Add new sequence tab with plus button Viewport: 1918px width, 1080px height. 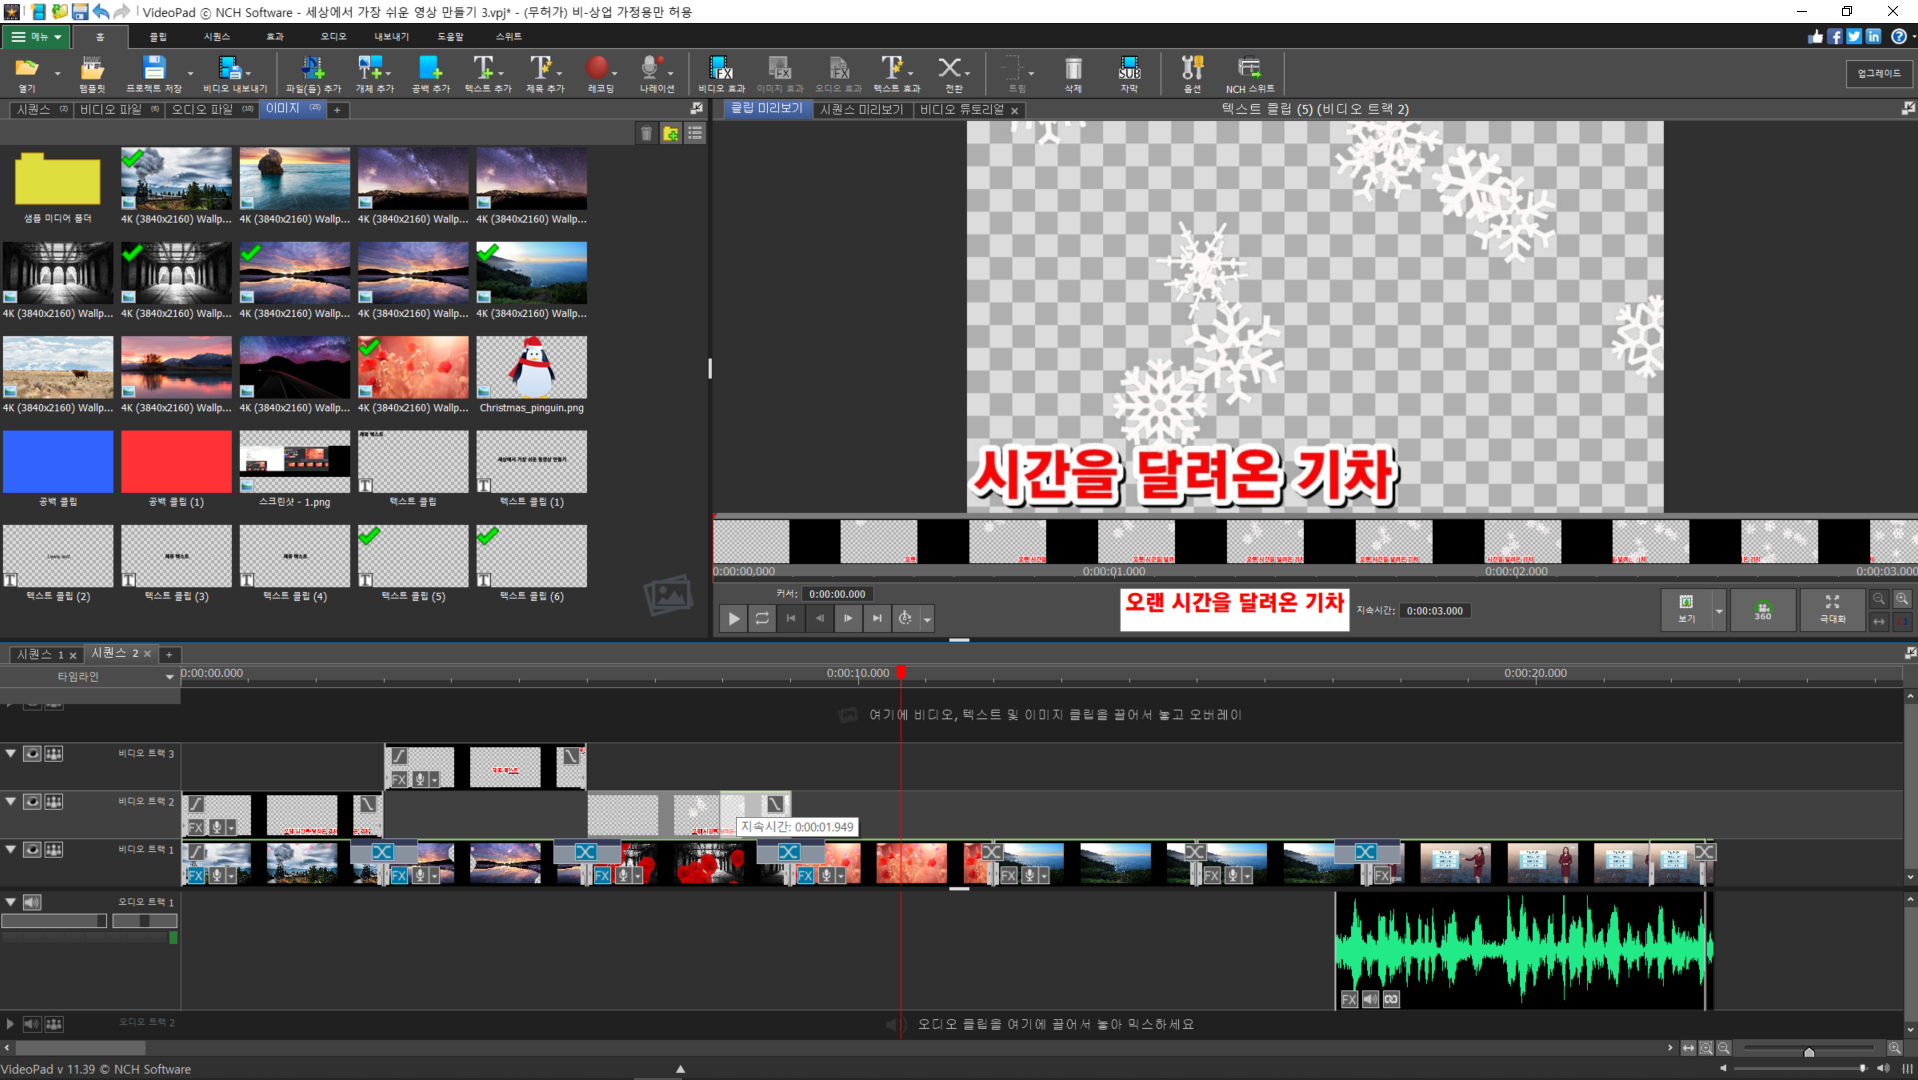[x=169, y=655]
